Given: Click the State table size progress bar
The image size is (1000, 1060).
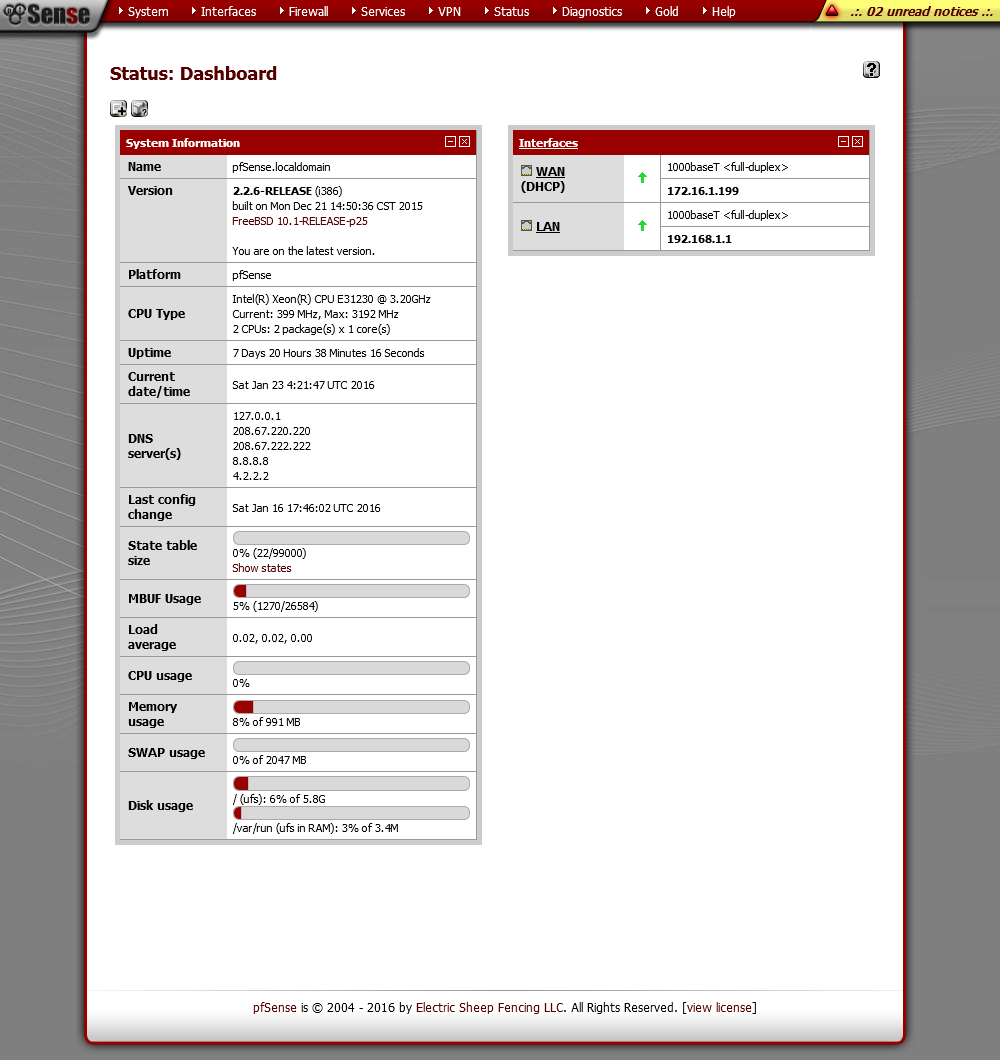Looking at the screenshot, I should 351,538.
